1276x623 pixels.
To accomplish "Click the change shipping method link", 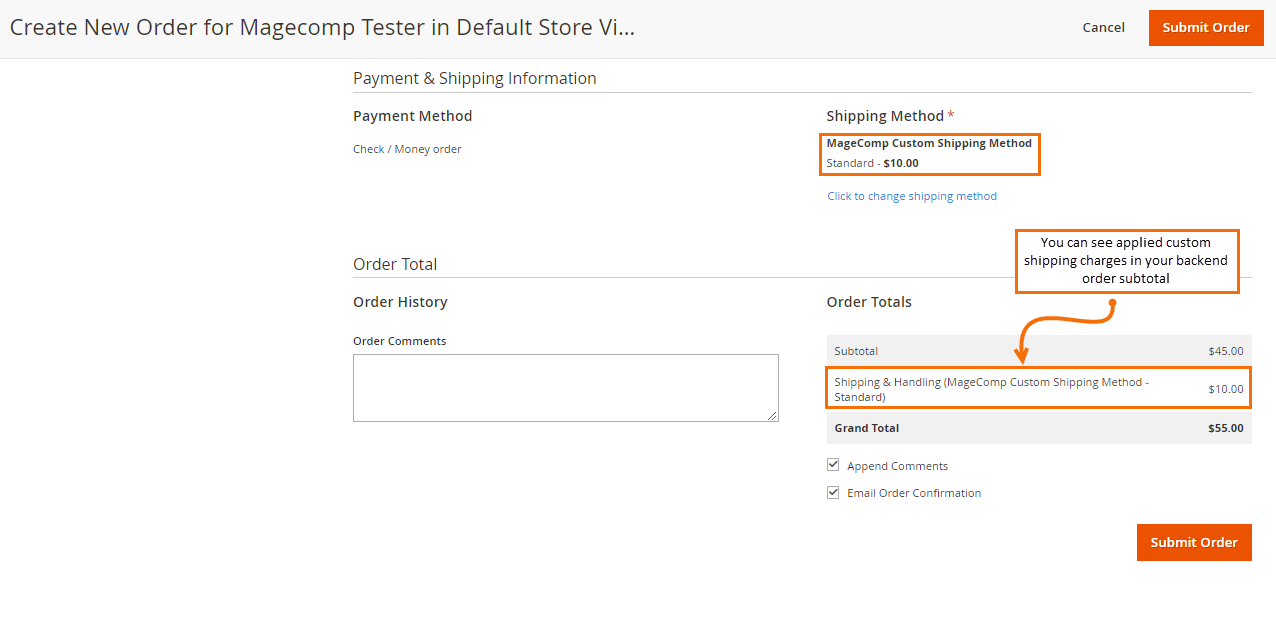I will tap(911, 196).
